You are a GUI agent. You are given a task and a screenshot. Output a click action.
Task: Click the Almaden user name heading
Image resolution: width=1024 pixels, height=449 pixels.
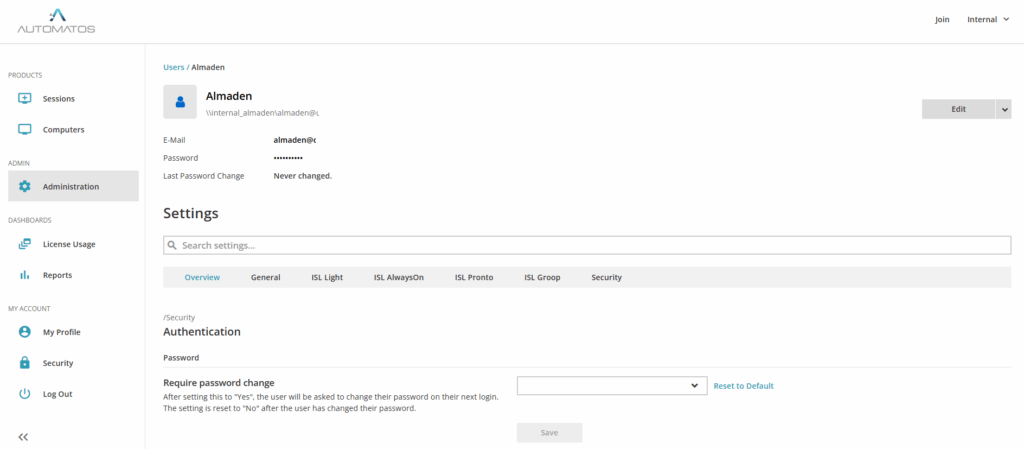[x=229, y=96]
